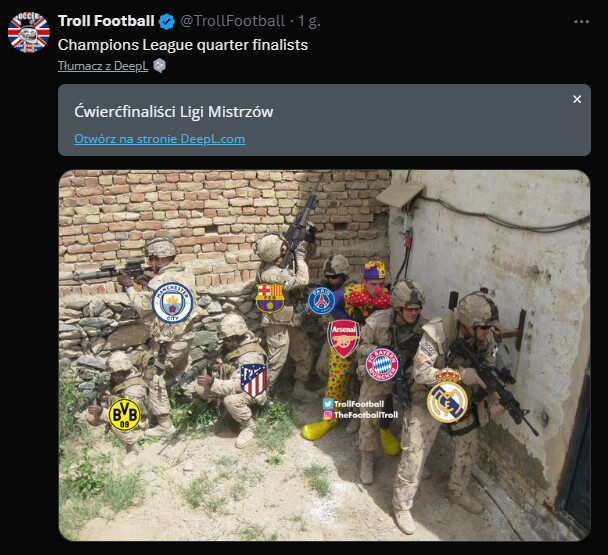Image resolution: width=608 pixels, height=555 pixels.
Task: Click the Tłumacz z DeepL link
Action: (103, 66)
